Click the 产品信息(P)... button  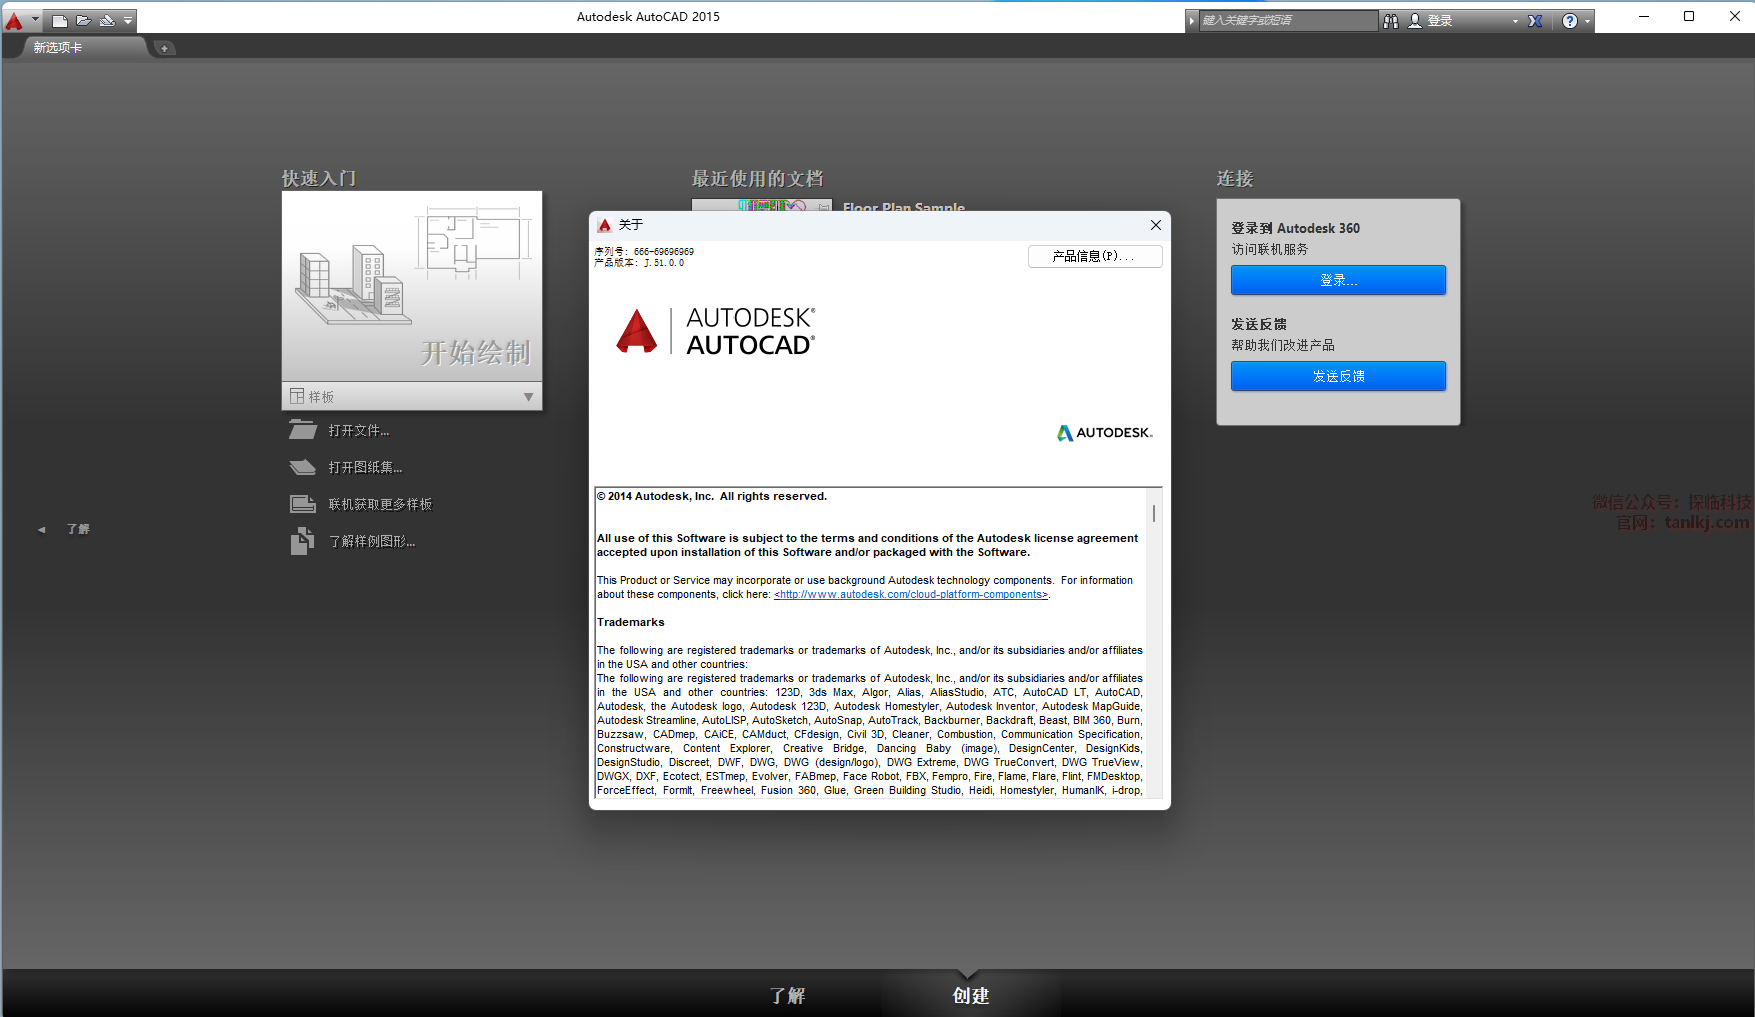point(1094,257)
